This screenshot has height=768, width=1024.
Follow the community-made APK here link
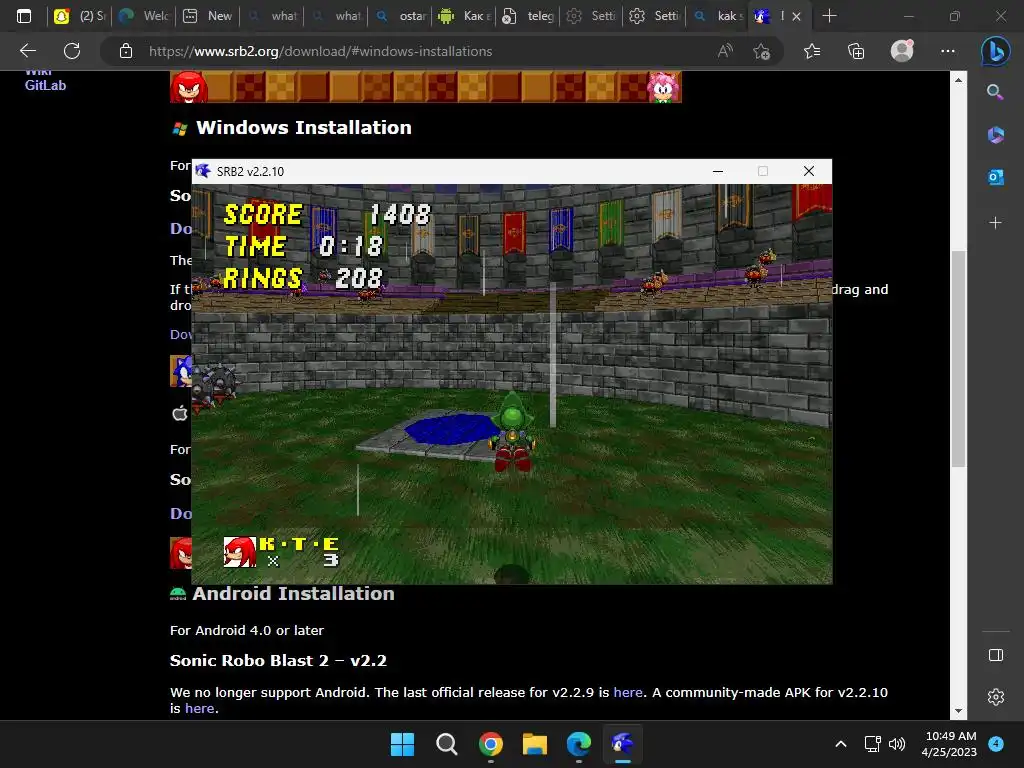pyautogui.click(x=199, y=709)
